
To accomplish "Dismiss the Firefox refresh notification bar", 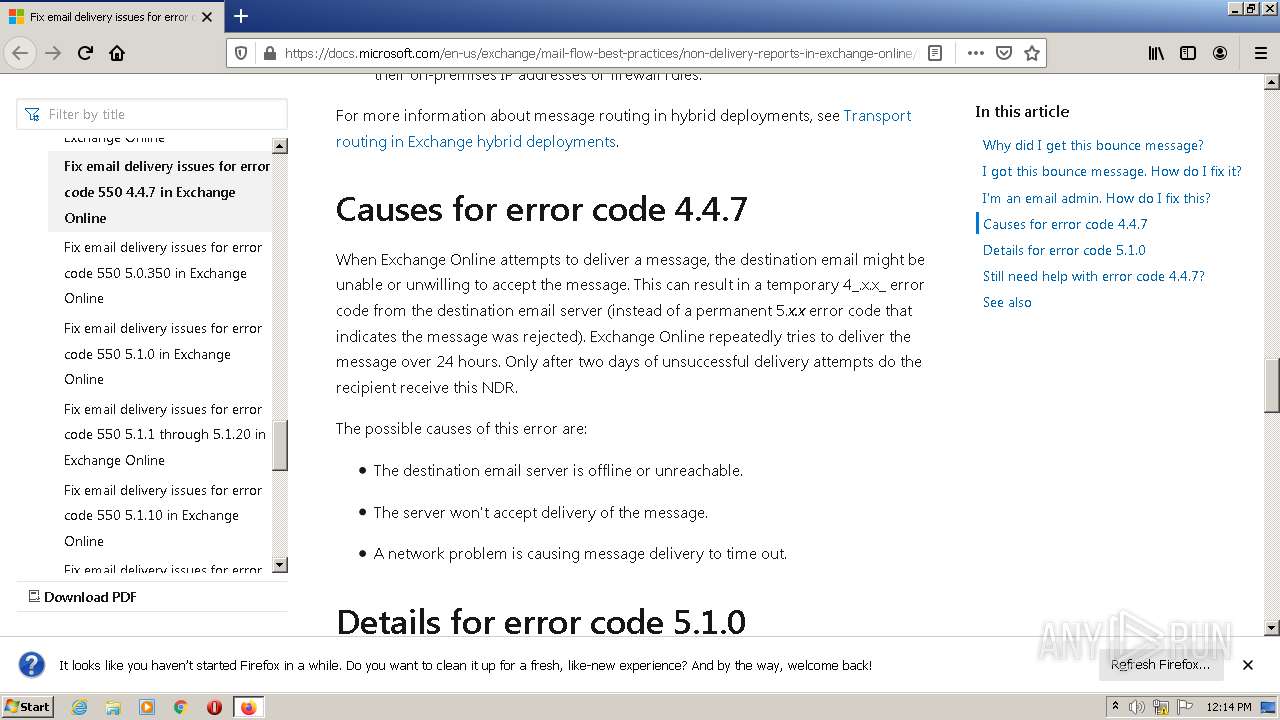I will click(x=1248, y=665).
